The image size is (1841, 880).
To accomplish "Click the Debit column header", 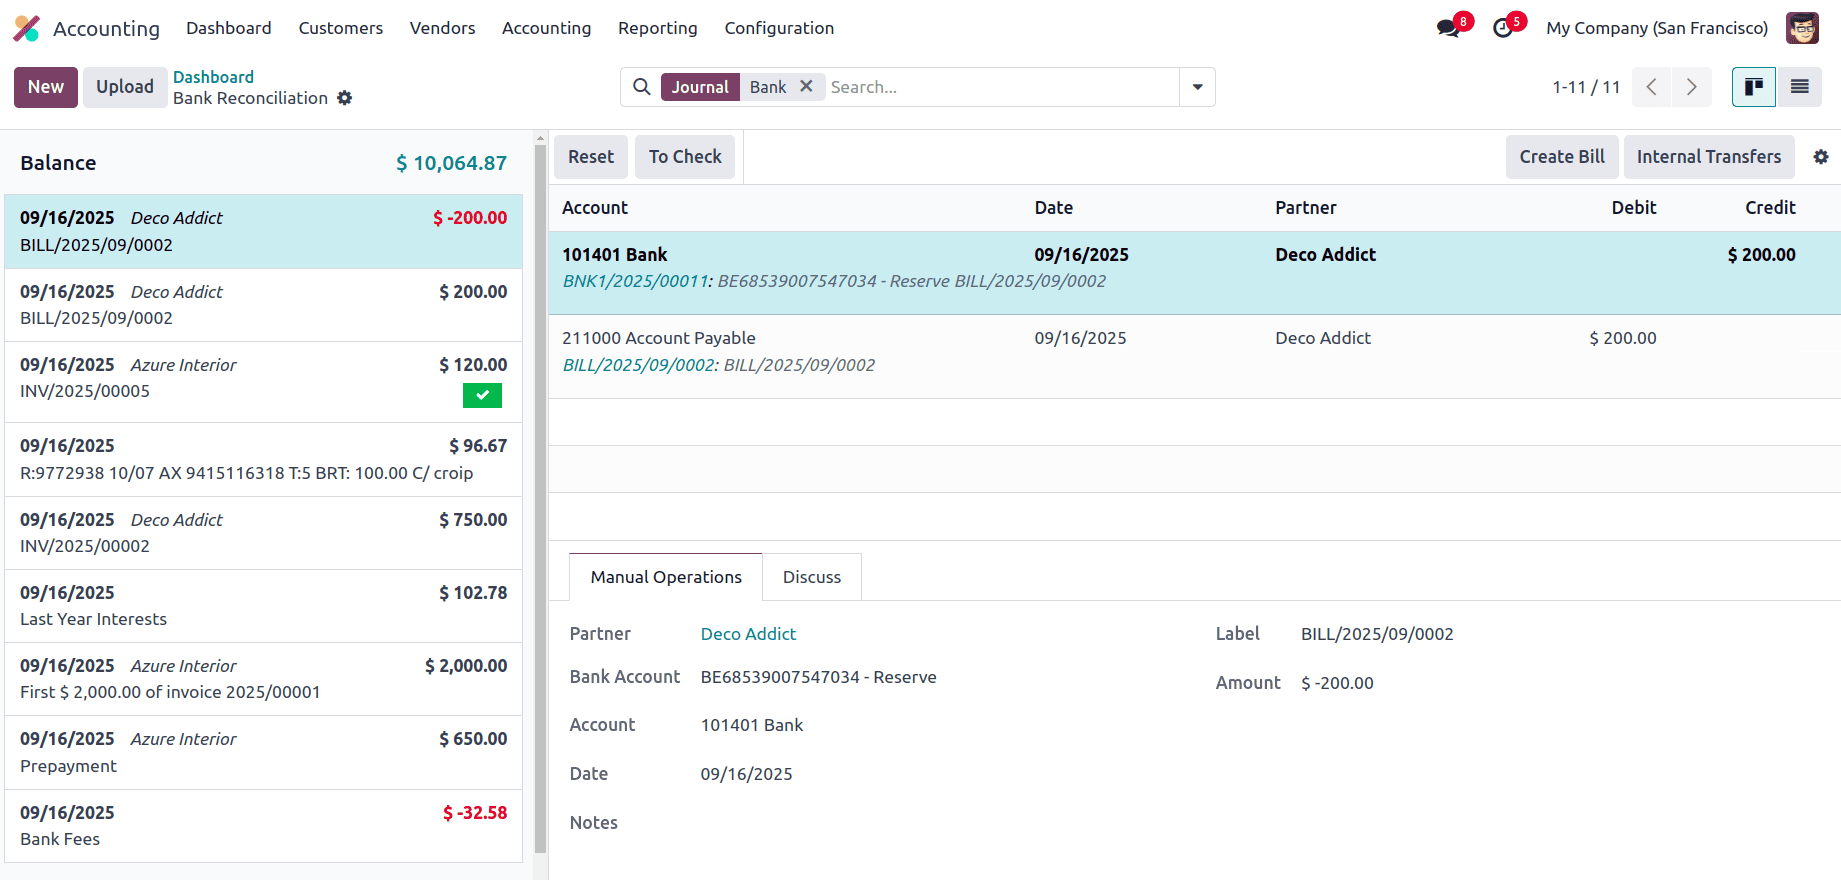I will click(x=1633, y=208).
